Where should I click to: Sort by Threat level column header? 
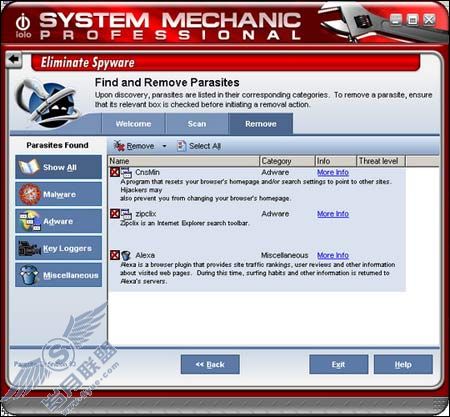pyautogui.click(x=381, y=161)
